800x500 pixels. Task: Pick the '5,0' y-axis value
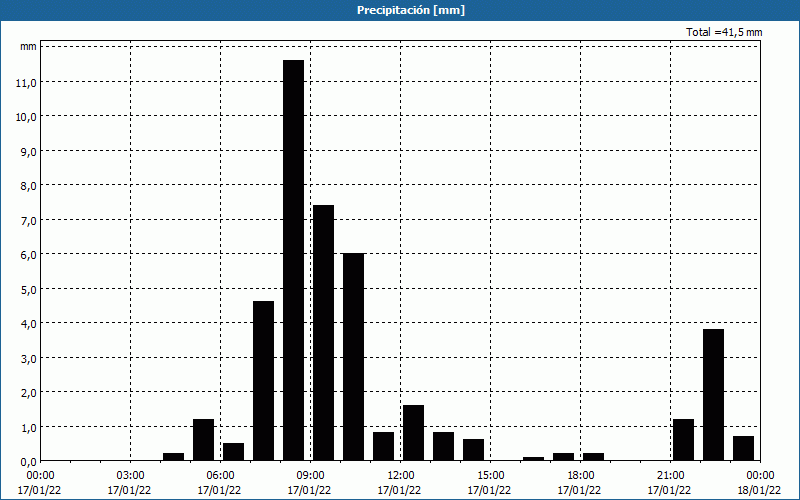click(x=29, y=289)
